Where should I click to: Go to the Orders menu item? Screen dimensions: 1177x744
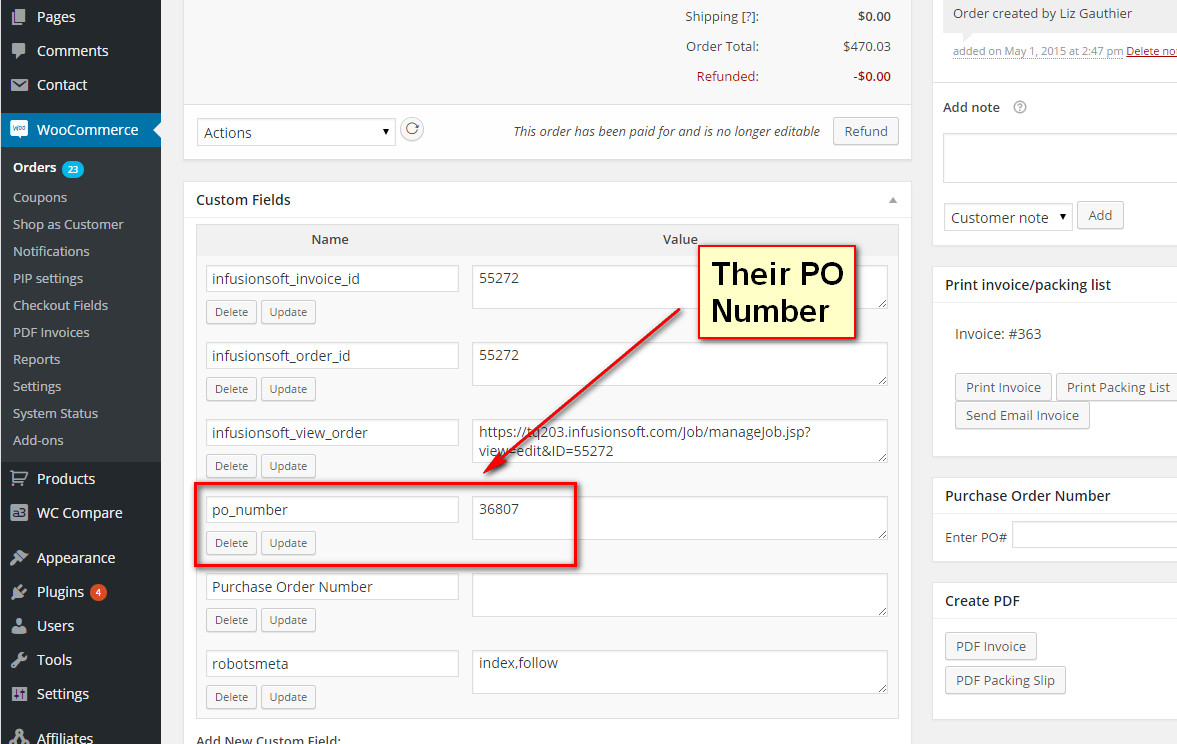34,167
